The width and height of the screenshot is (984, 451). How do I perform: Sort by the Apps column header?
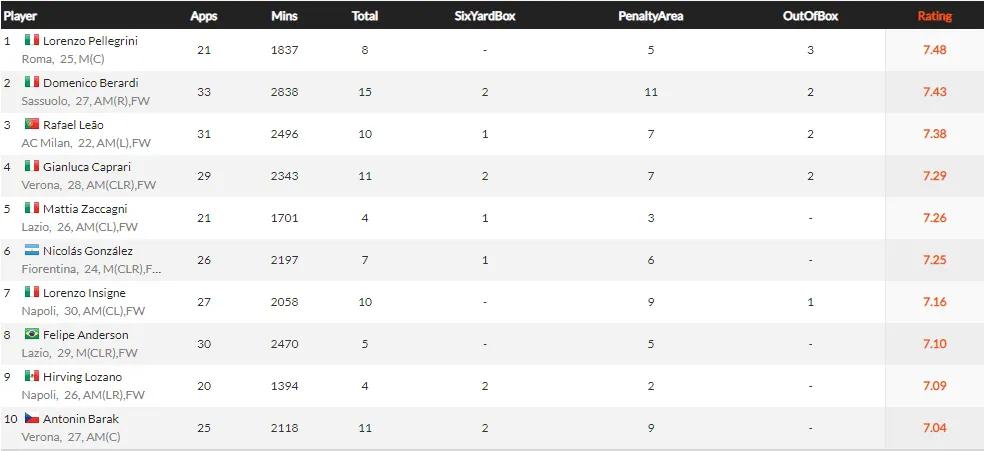[203, 16]
